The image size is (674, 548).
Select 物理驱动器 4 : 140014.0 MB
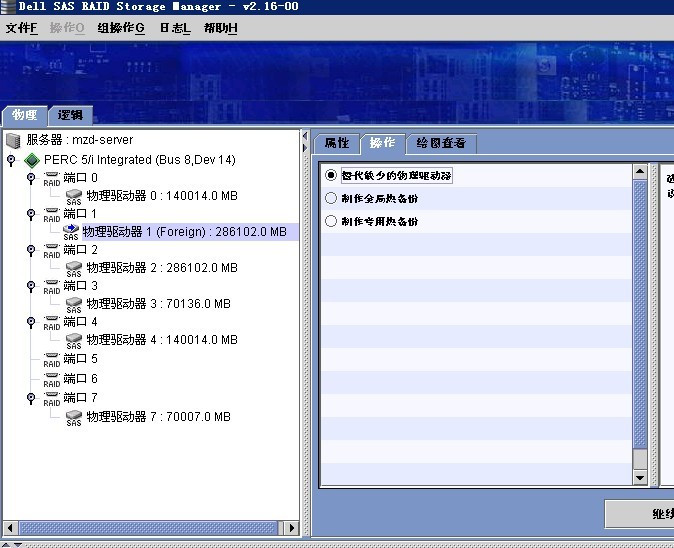point(162,340)
